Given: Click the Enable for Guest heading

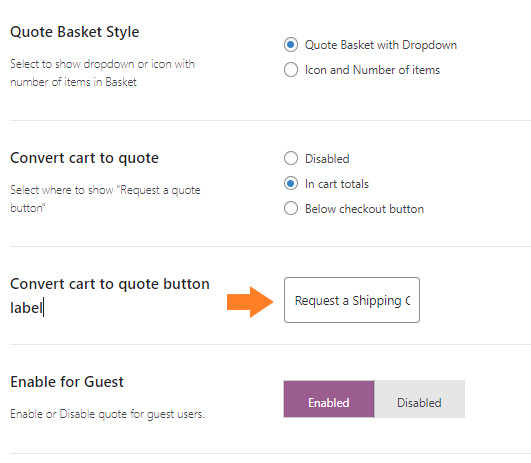Looking at the screenshot, I should pyautogui.click(x=67, y=382).
